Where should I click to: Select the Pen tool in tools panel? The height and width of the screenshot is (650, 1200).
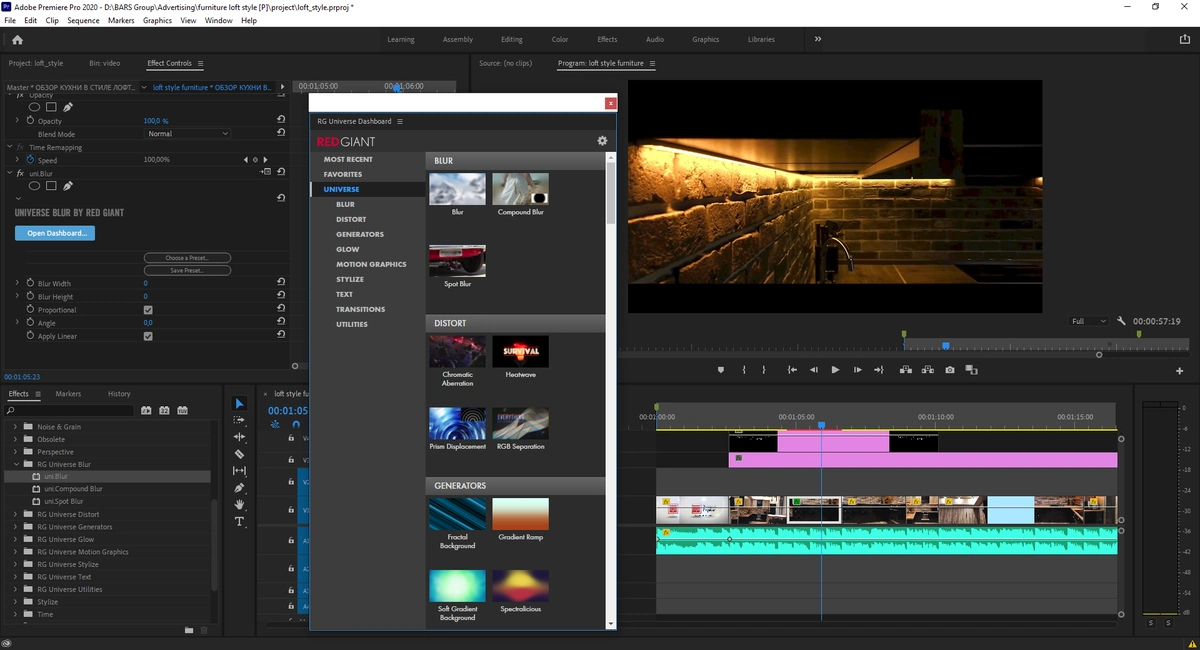coord(239,488)
